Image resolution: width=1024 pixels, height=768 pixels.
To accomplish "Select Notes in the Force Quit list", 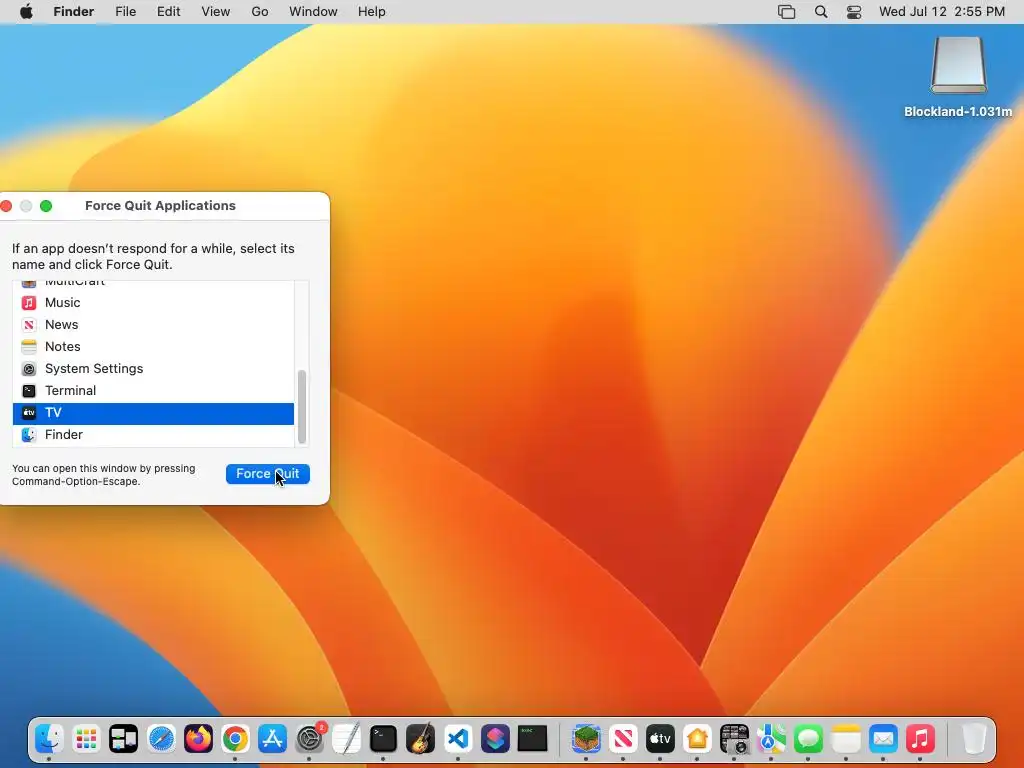I will 153,347.
